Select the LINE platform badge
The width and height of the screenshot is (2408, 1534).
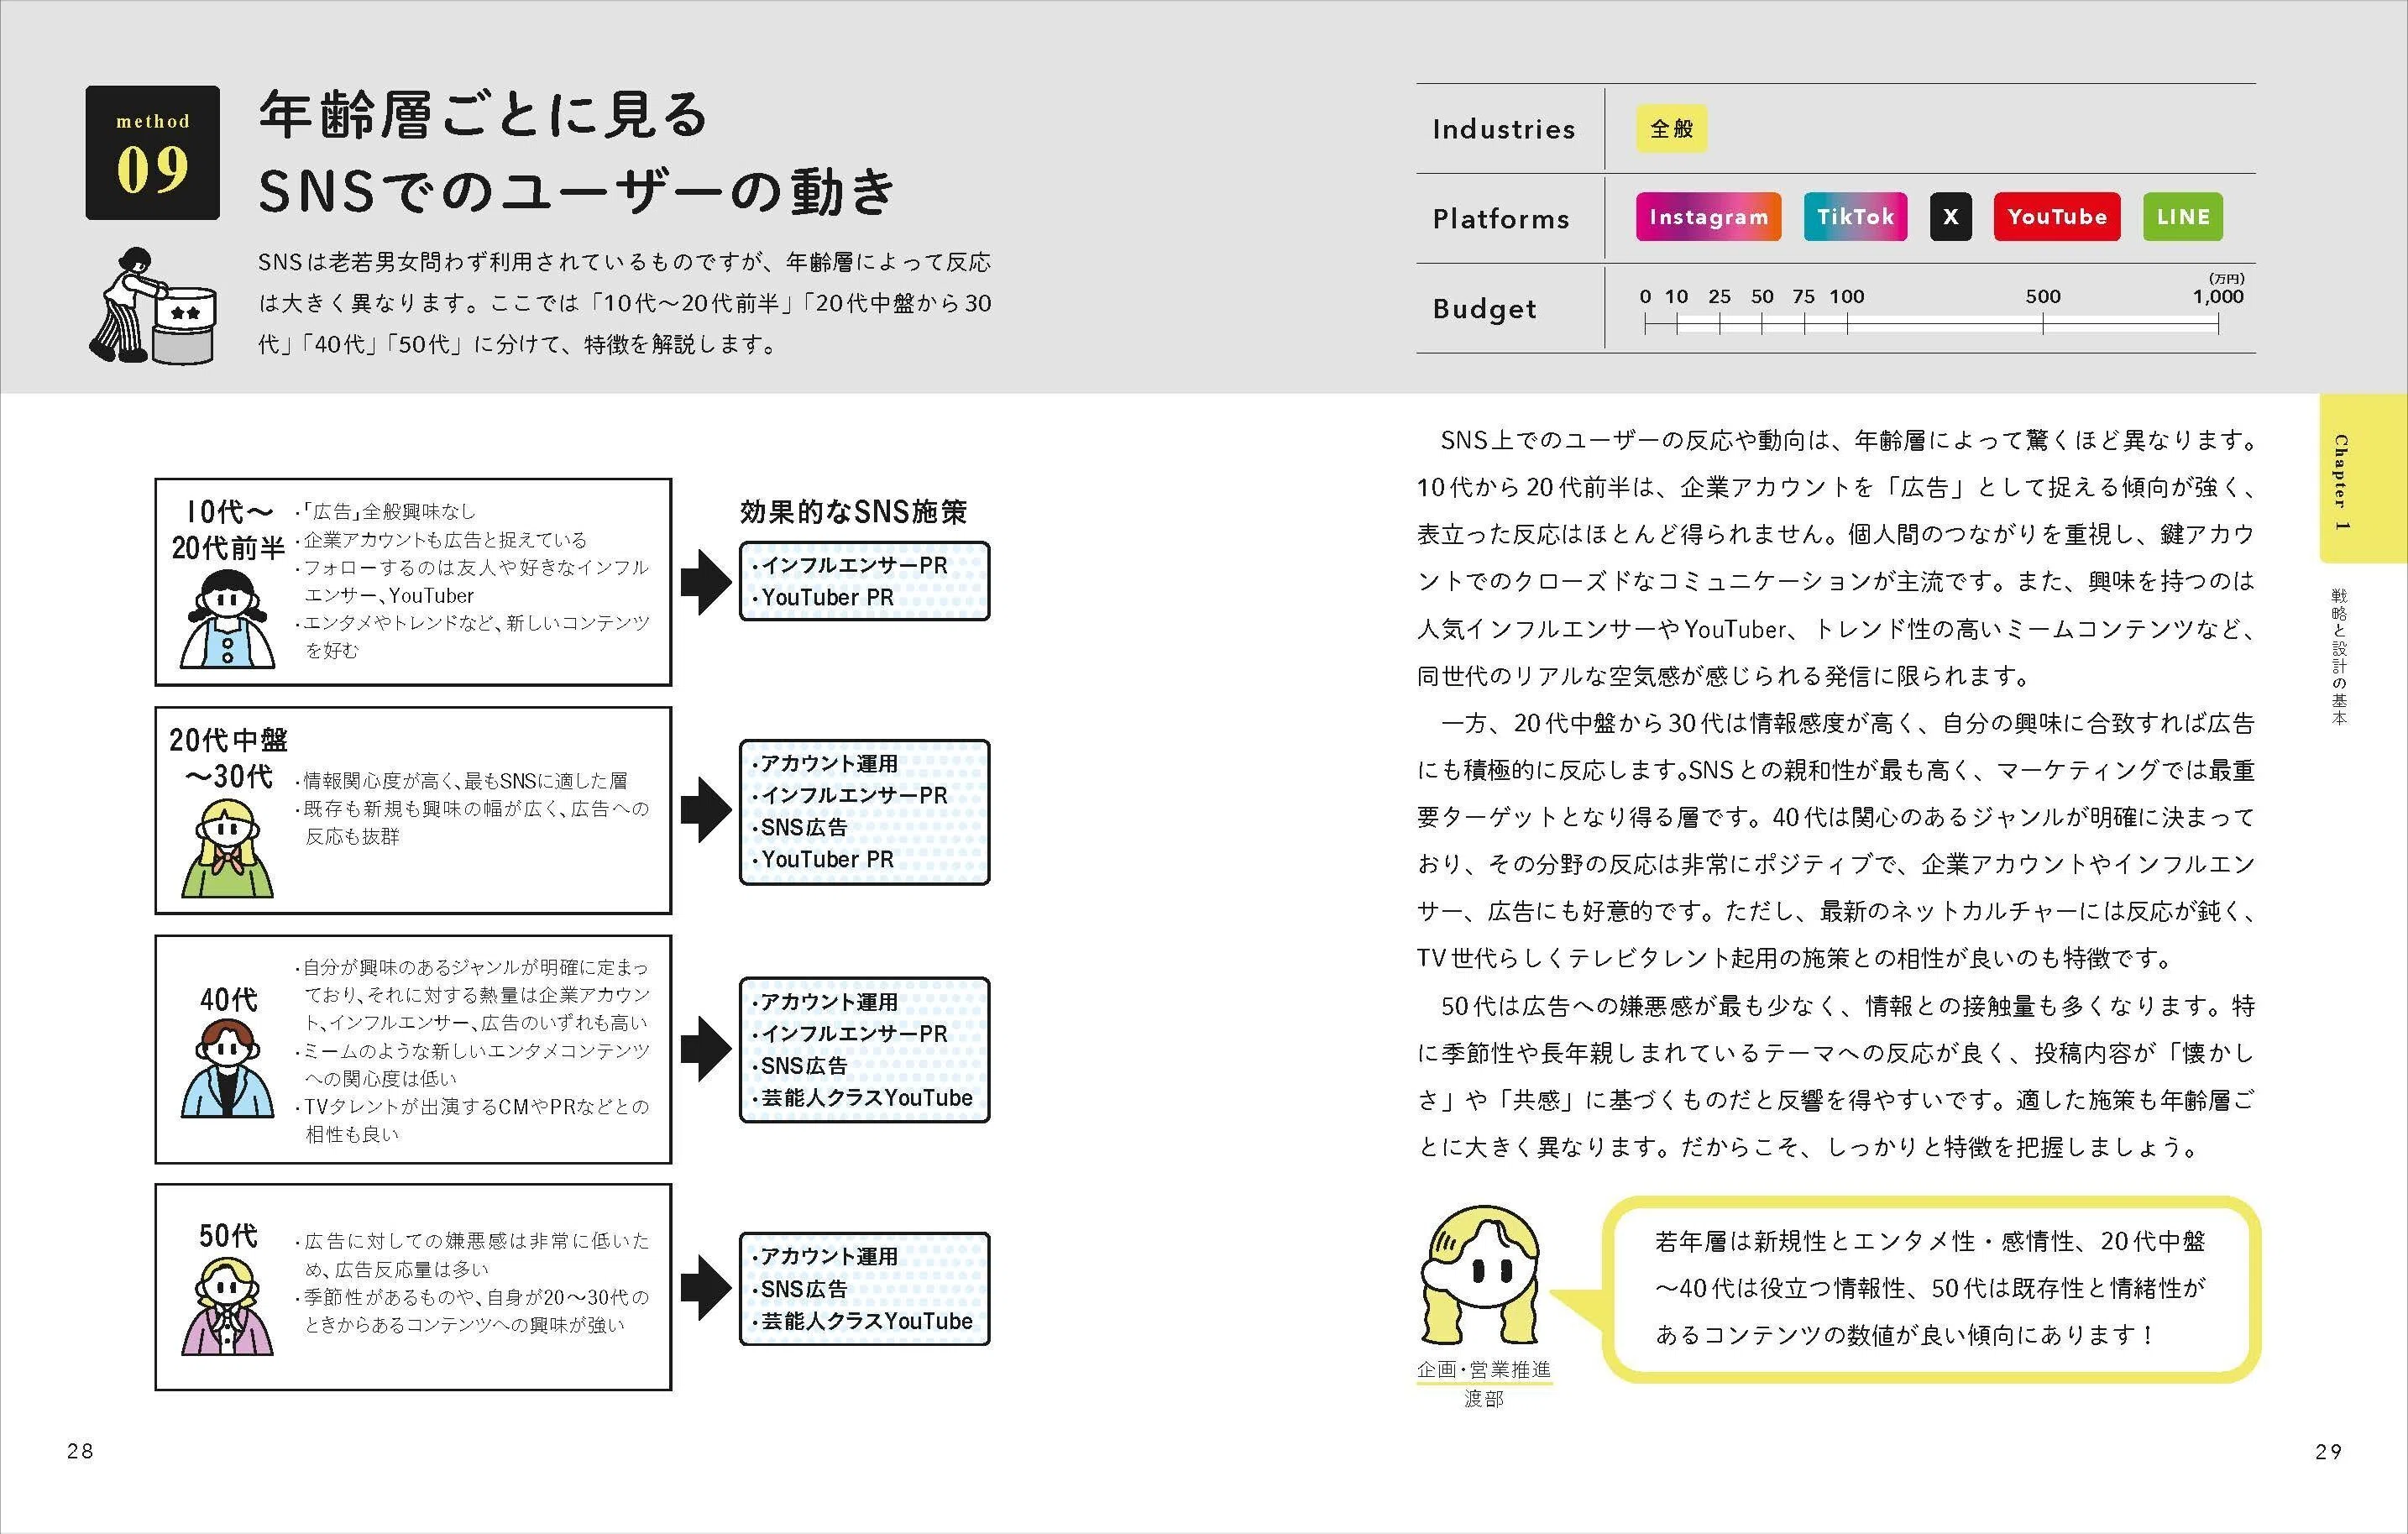(x=2183, y=217)
